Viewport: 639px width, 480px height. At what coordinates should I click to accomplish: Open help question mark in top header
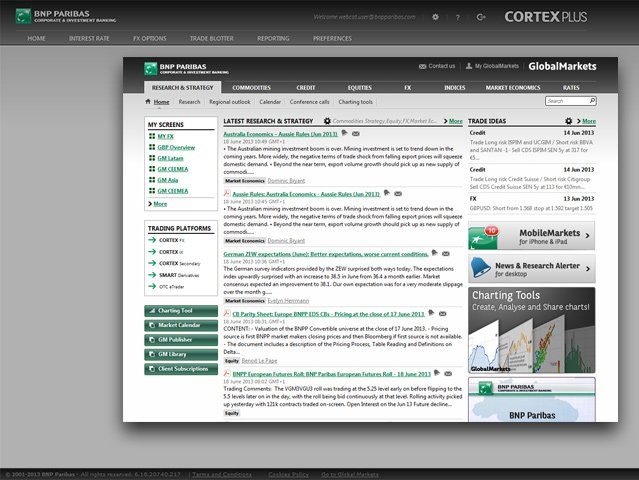[x=458, y=18]
